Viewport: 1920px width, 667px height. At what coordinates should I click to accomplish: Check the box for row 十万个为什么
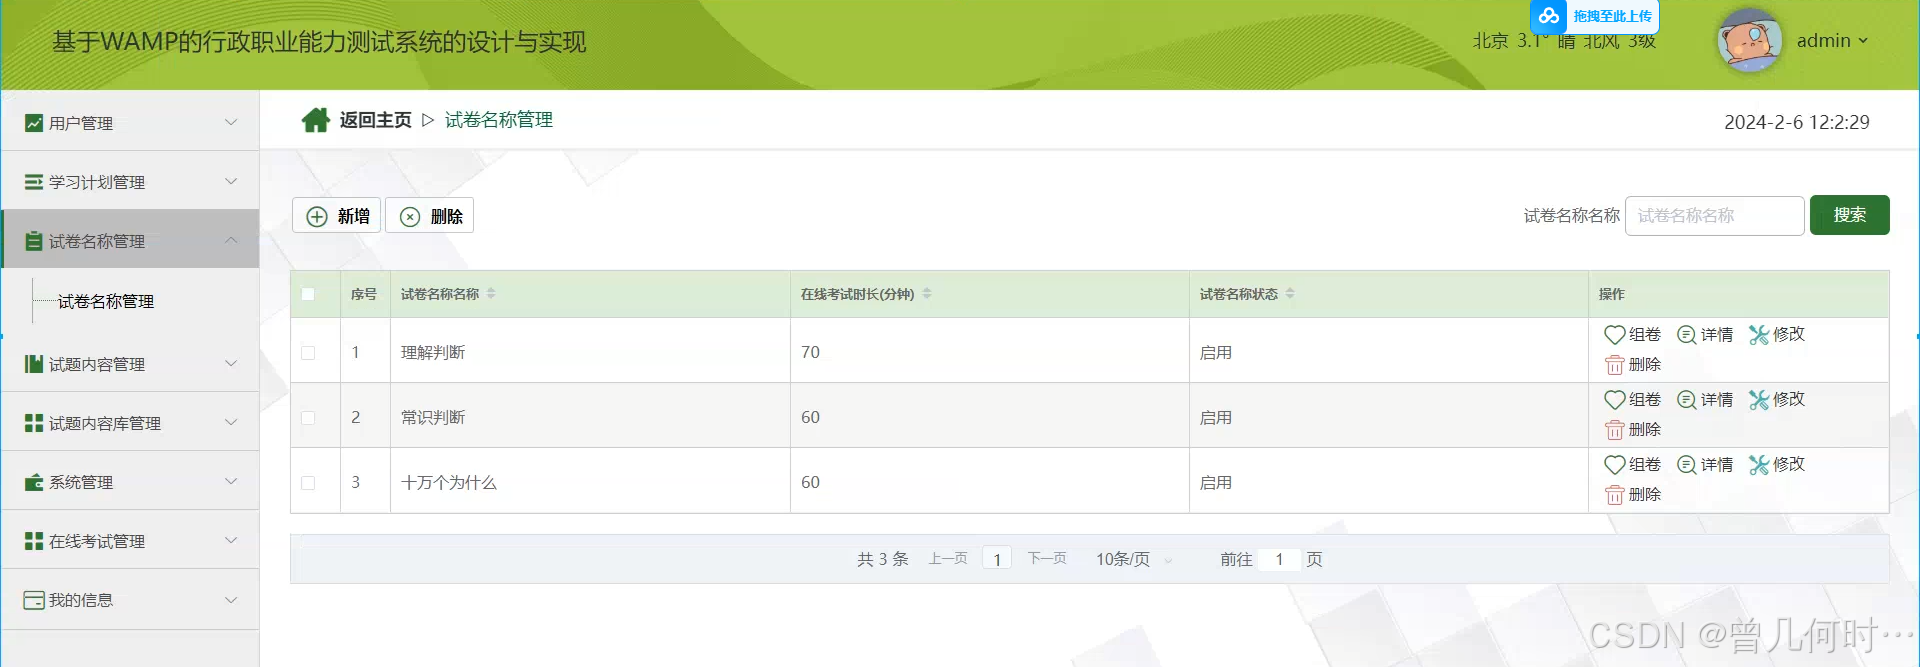[x=308, y=482]
